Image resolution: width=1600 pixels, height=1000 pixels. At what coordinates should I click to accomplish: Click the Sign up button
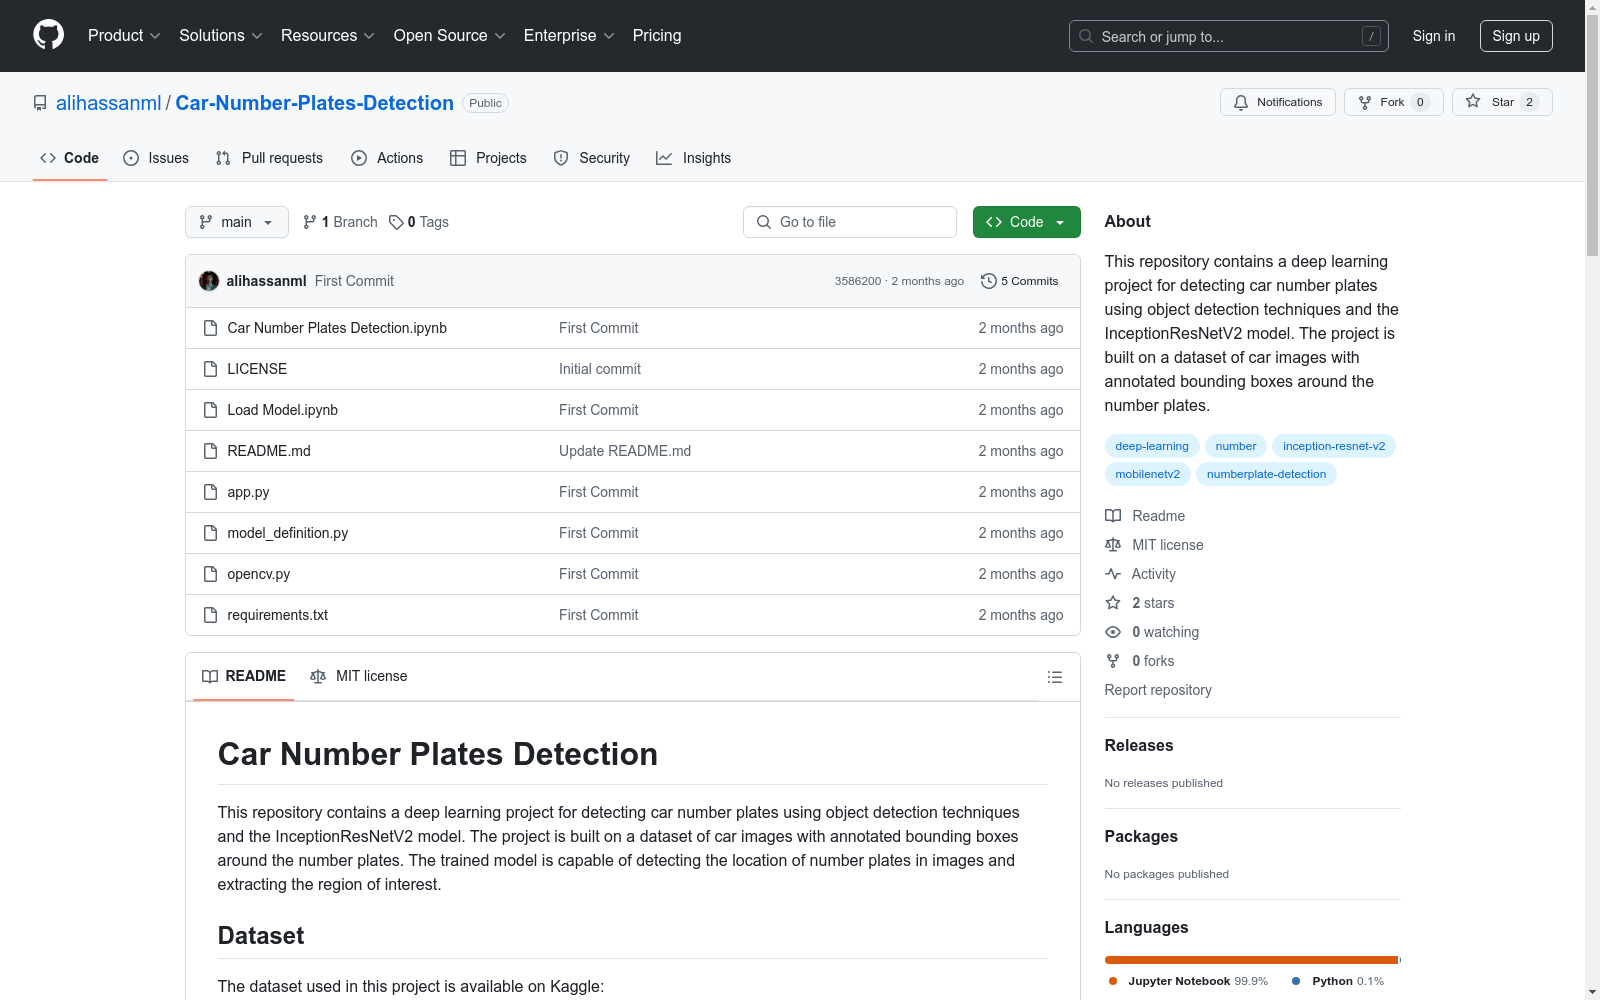tap(1516, 36)
